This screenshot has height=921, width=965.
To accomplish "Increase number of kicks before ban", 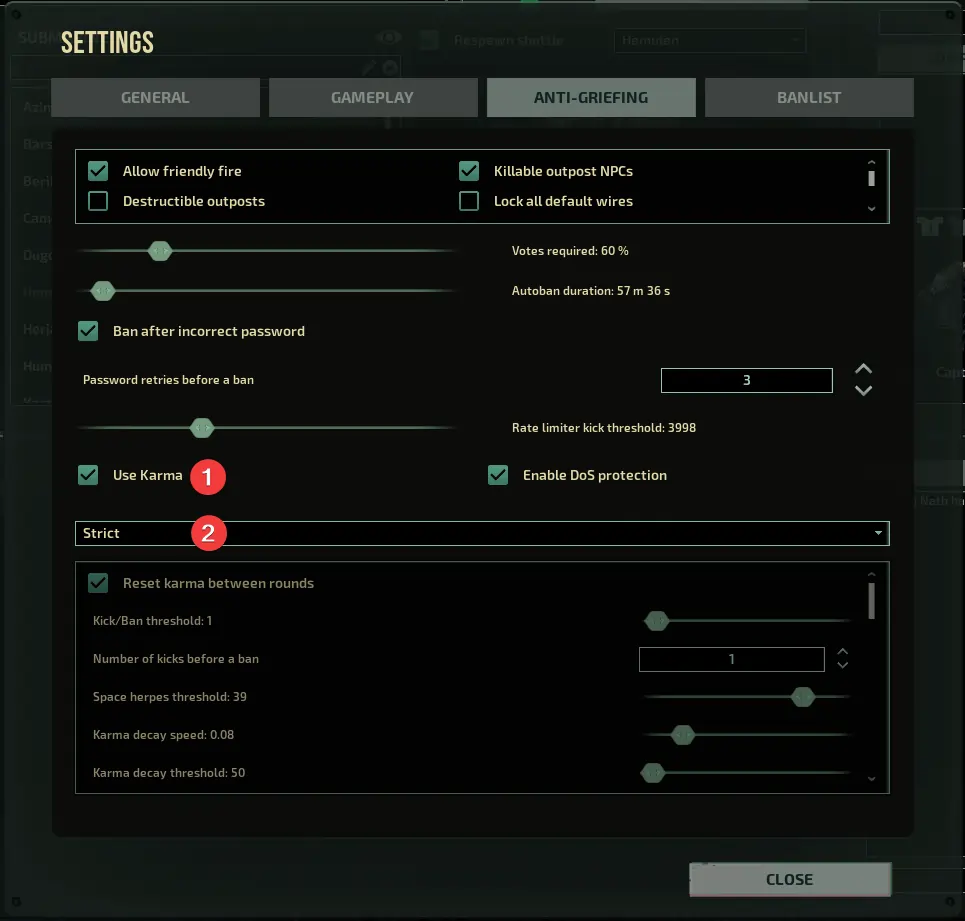I will coord(843,652).
